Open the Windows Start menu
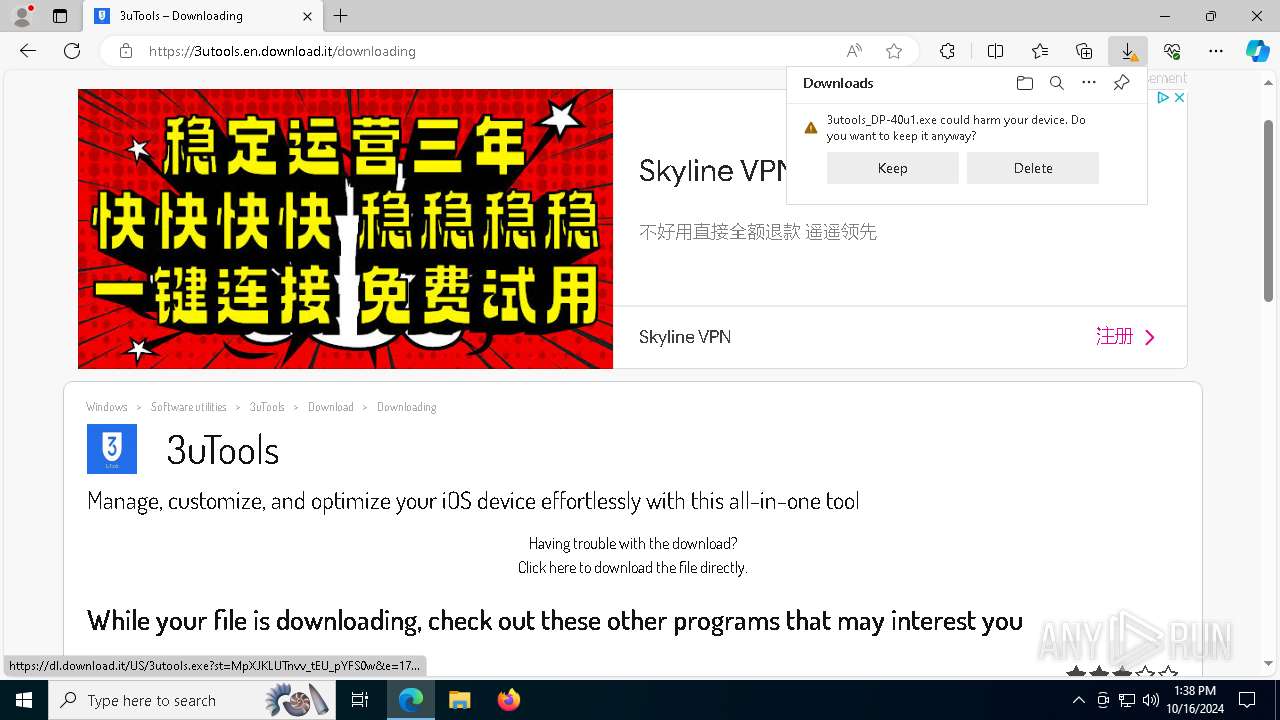 point(24,700)
